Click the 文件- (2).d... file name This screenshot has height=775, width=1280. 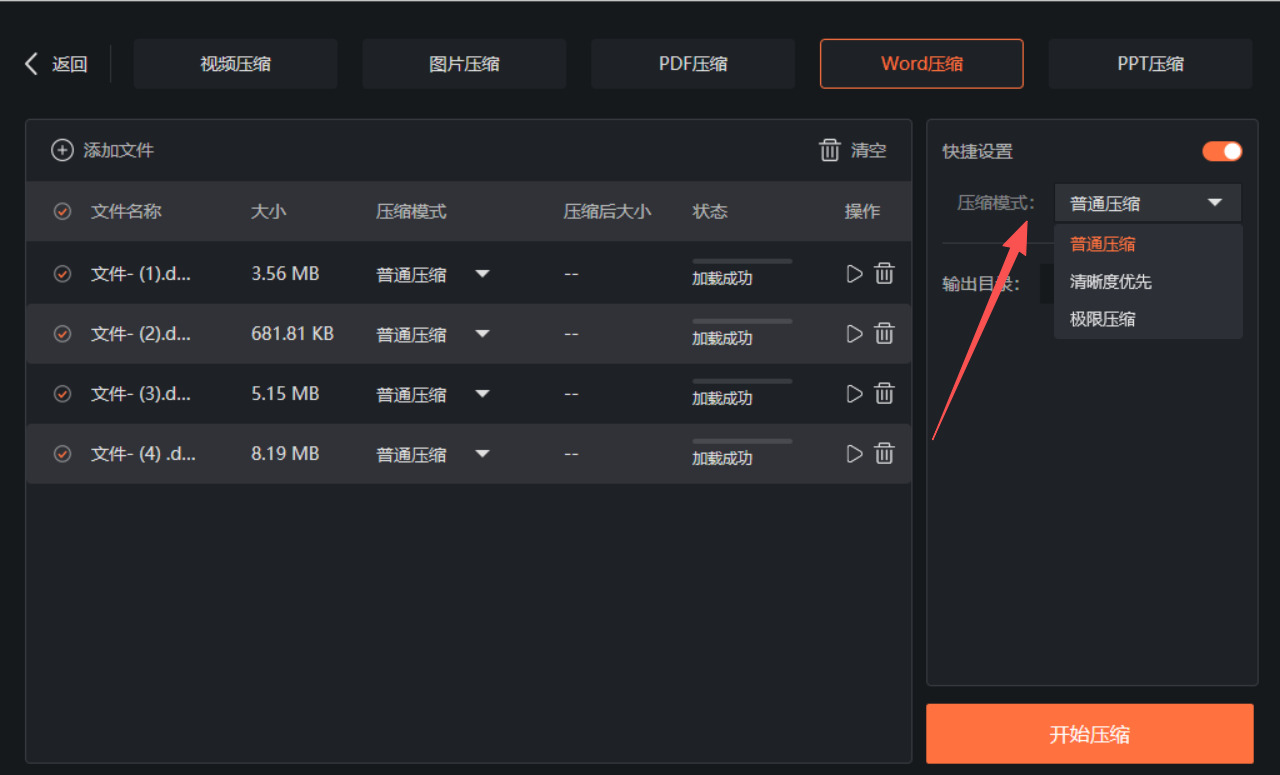[141, 334]
